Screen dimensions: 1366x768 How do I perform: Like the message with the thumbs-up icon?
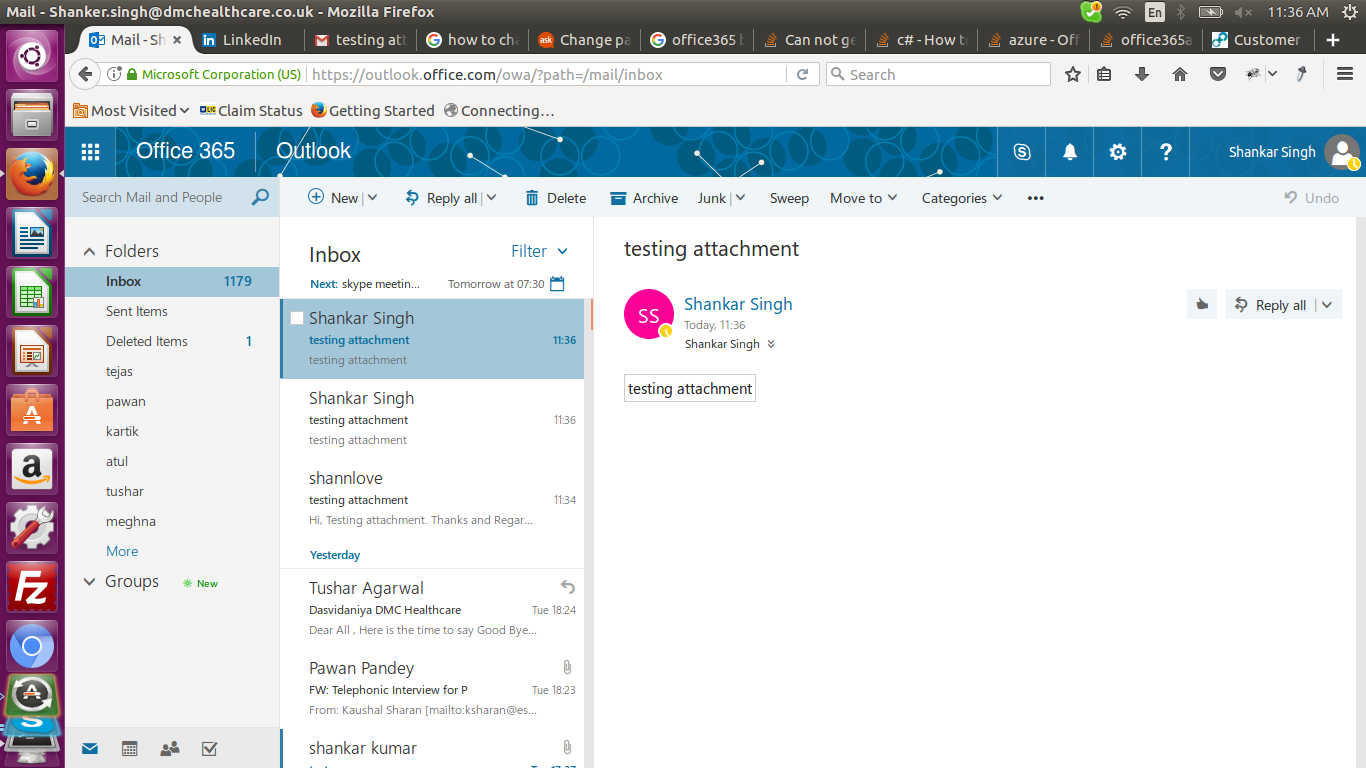tap(1202, 305)
